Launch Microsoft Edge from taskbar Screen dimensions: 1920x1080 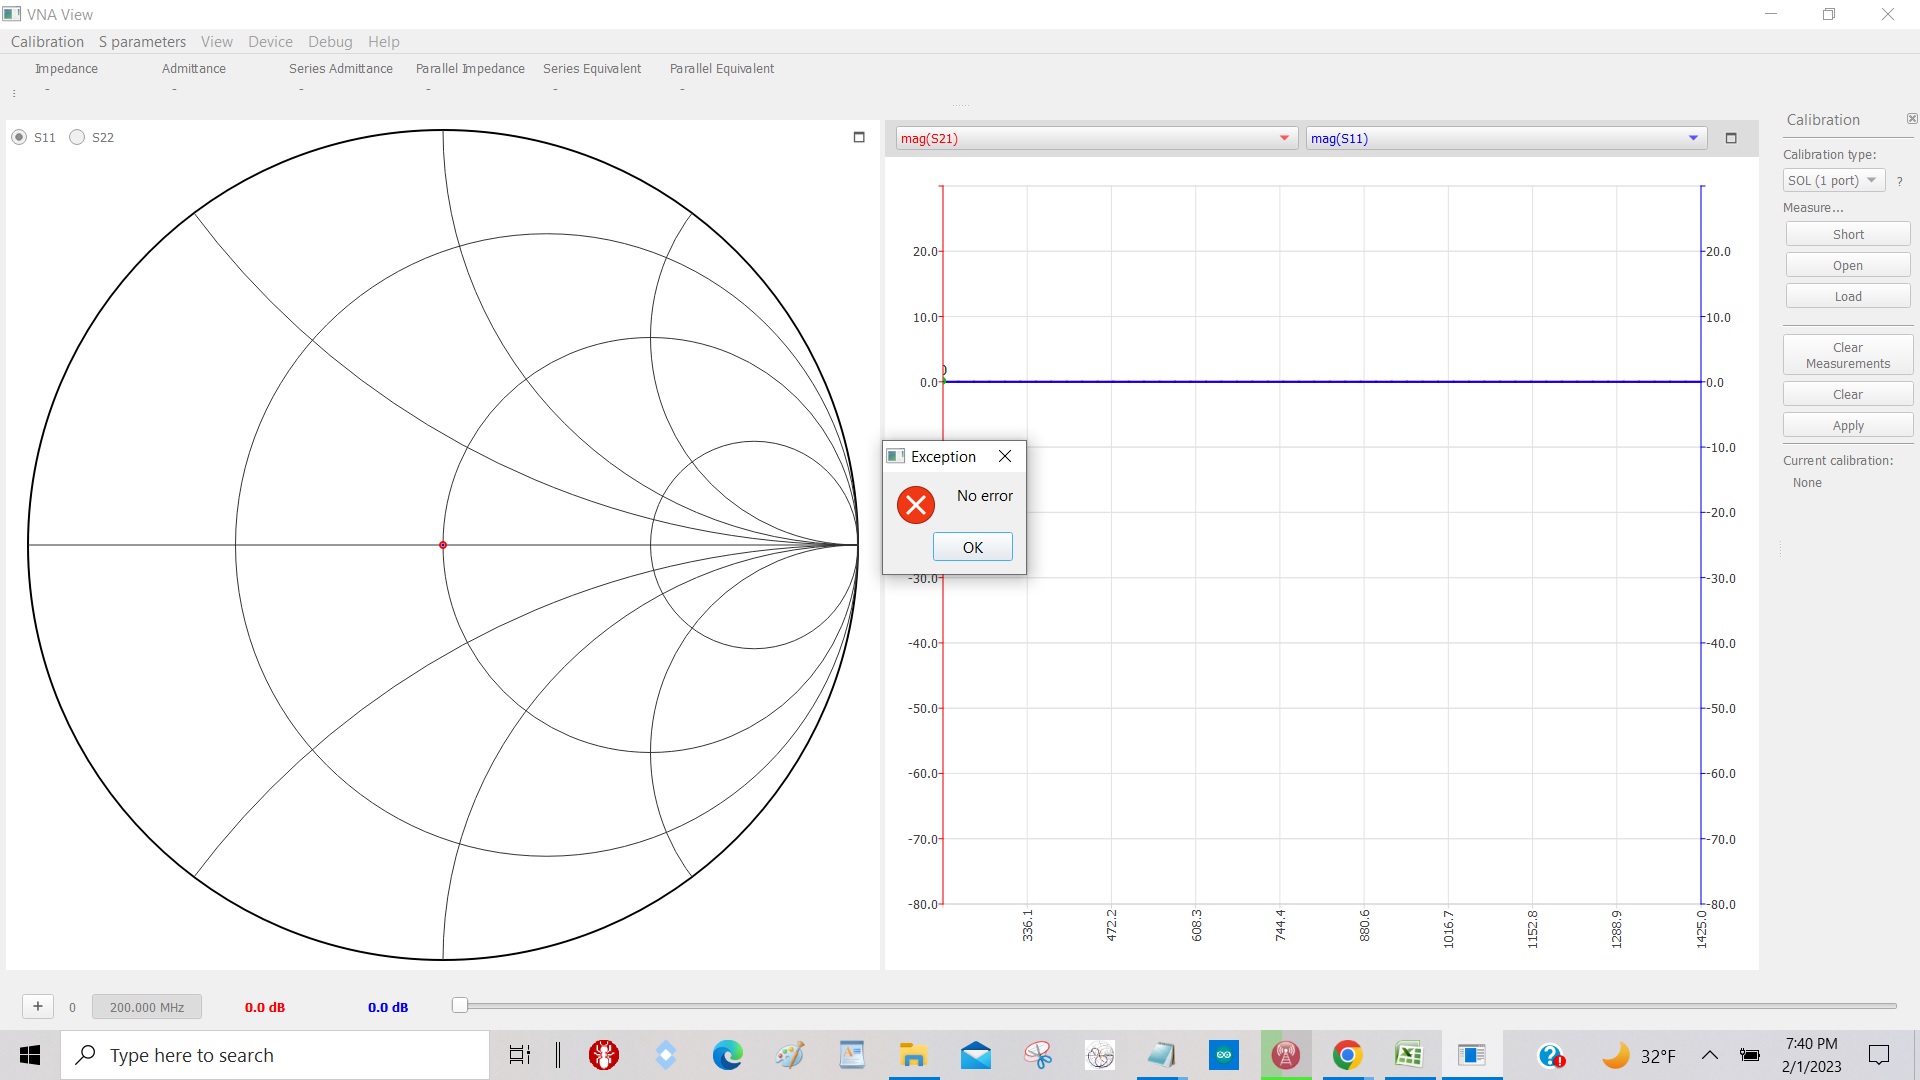[x=728, y=1055]
